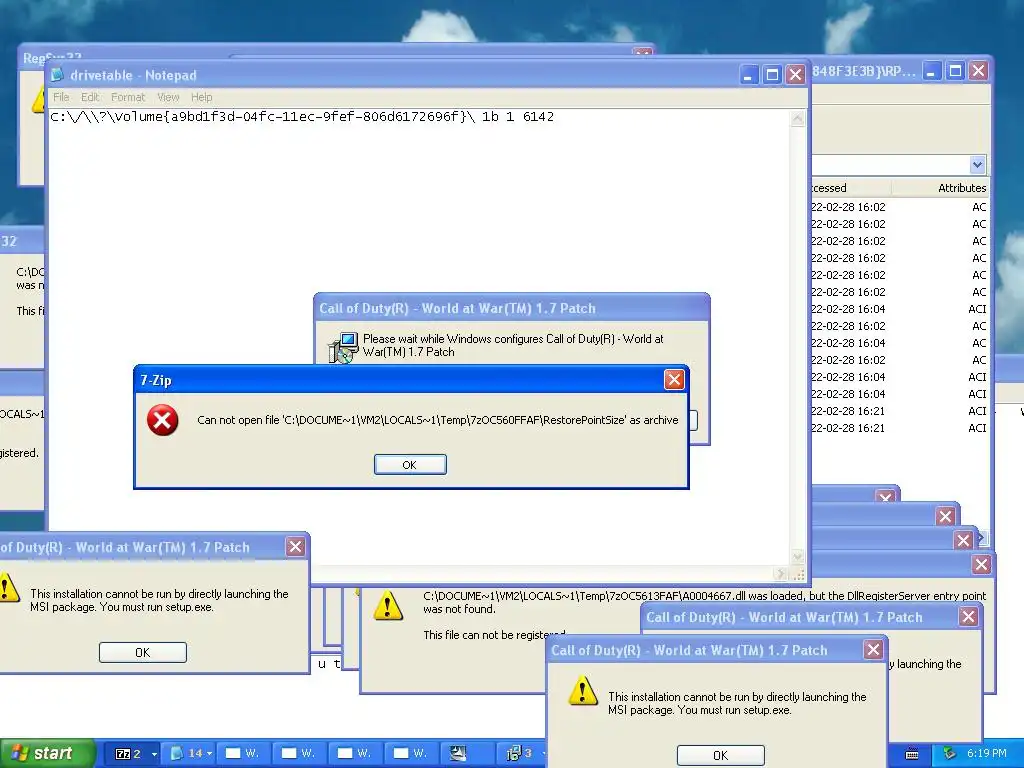Click the keyboard icon in the system tray
Screen dimensions: 1024x768
[x=912, y=754]
